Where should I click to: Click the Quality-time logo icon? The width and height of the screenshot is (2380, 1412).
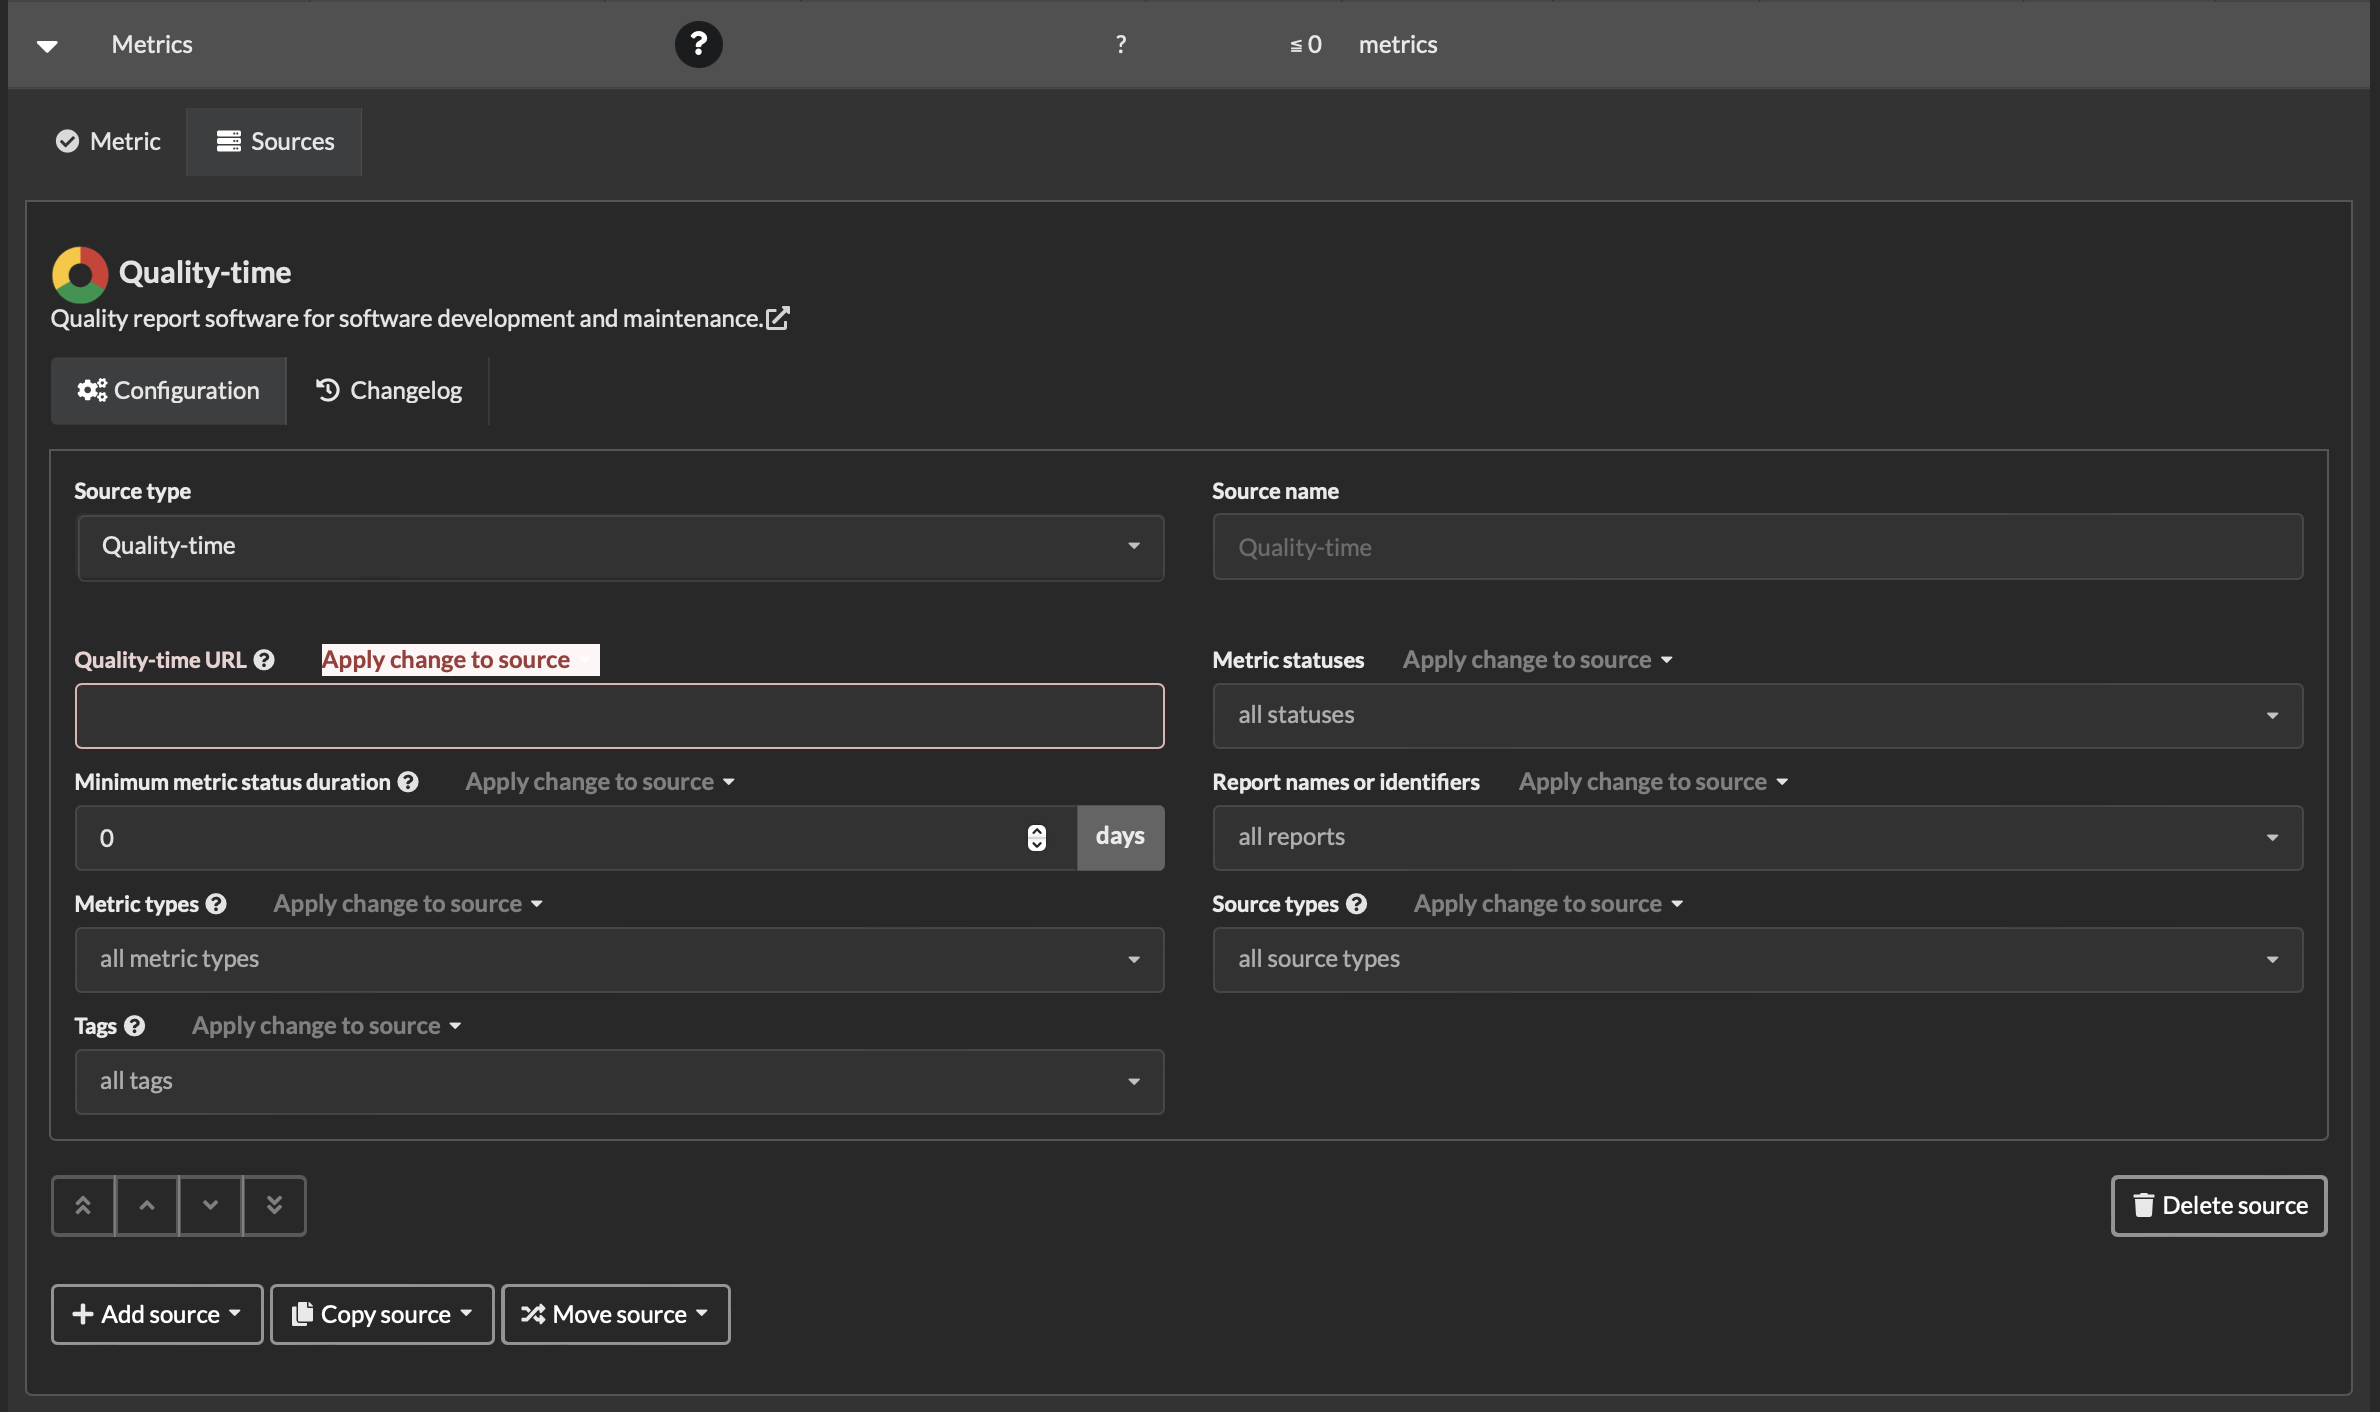(80, 273)
